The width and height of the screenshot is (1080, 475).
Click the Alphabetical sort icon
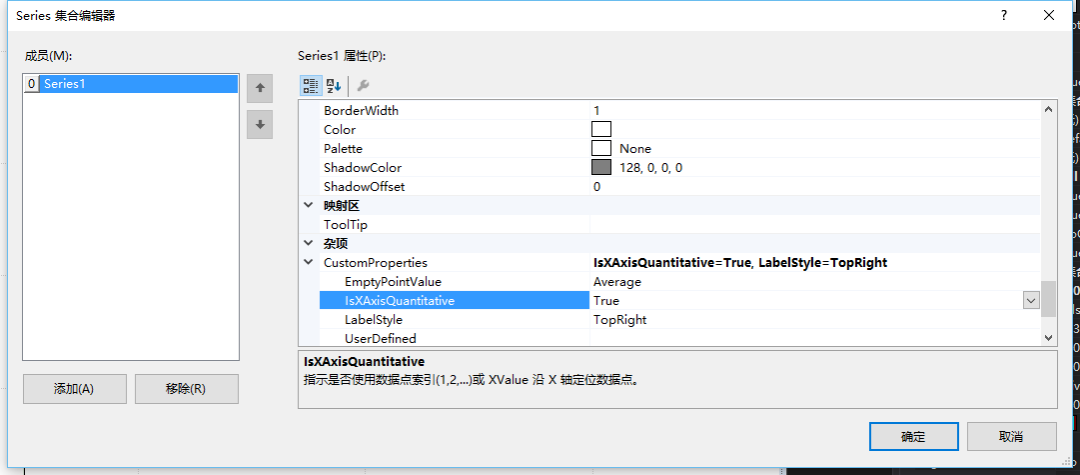[x=333, y=86]
